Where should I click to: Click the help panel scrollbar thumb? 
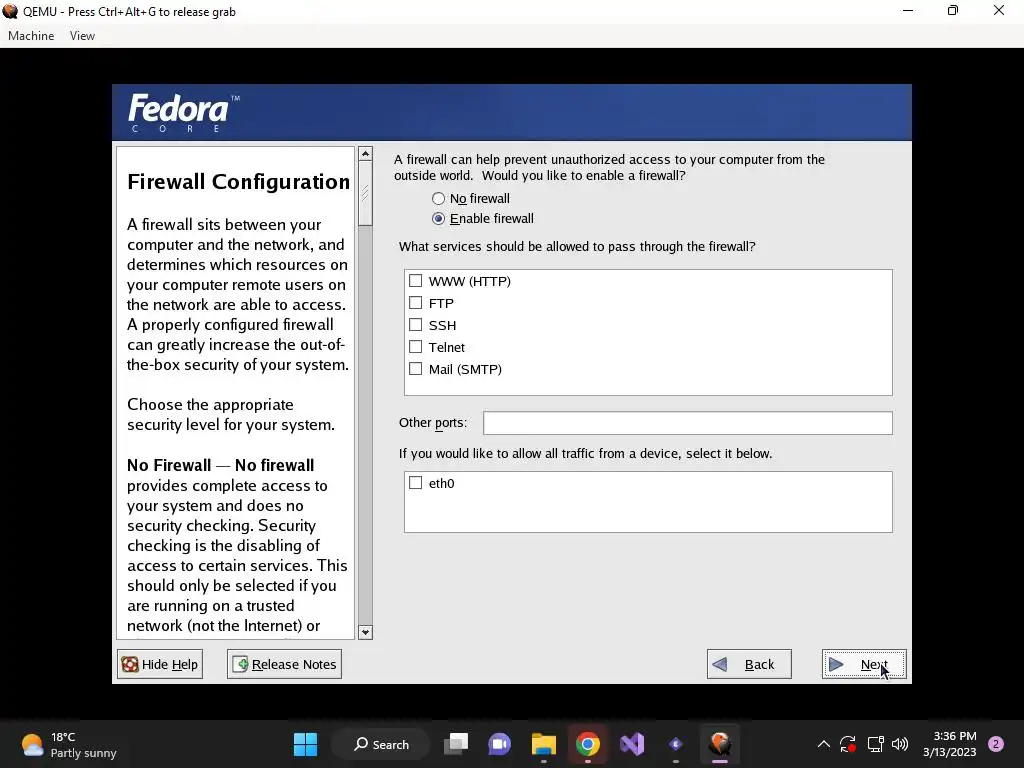[x=365, y=194]
